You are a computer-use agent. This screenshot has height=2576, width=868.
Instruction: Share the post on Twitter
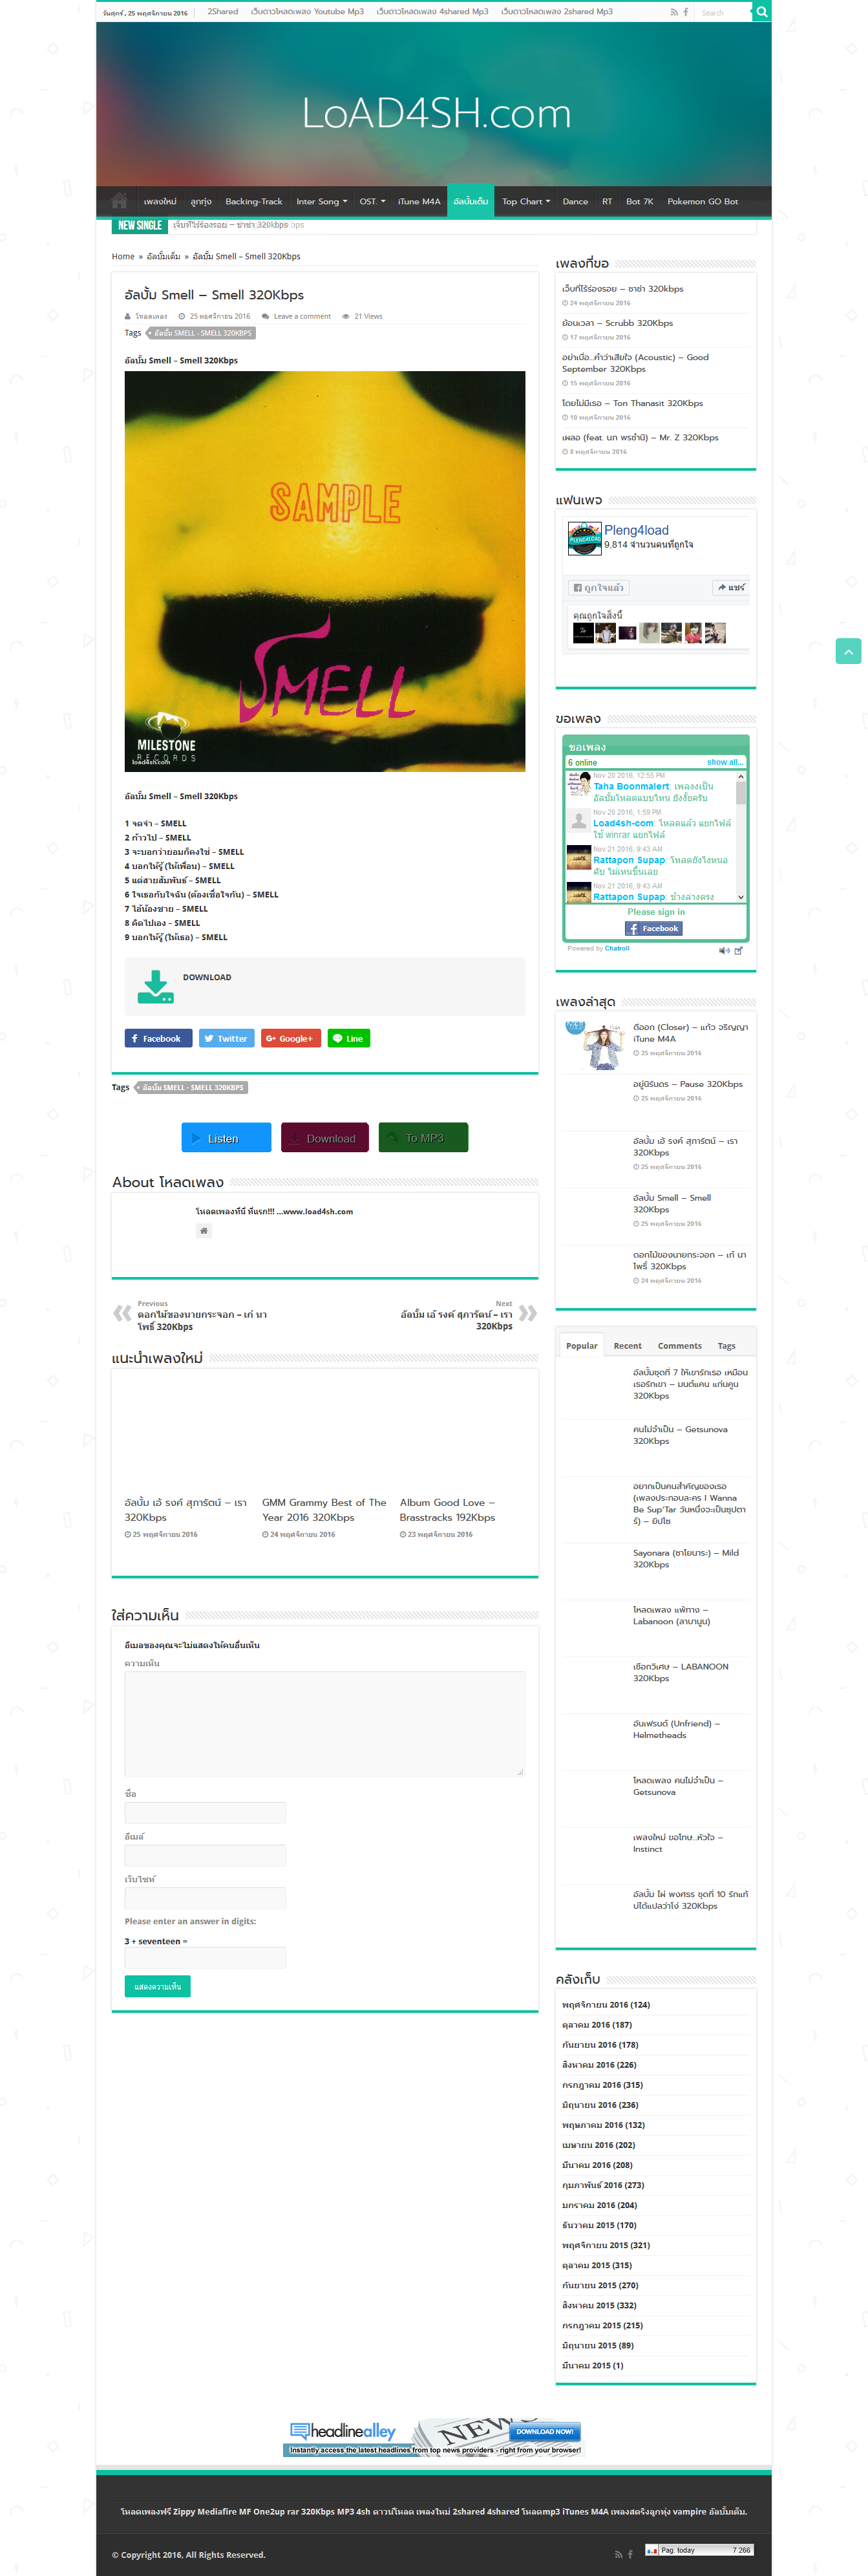(x=227, y=1038)
